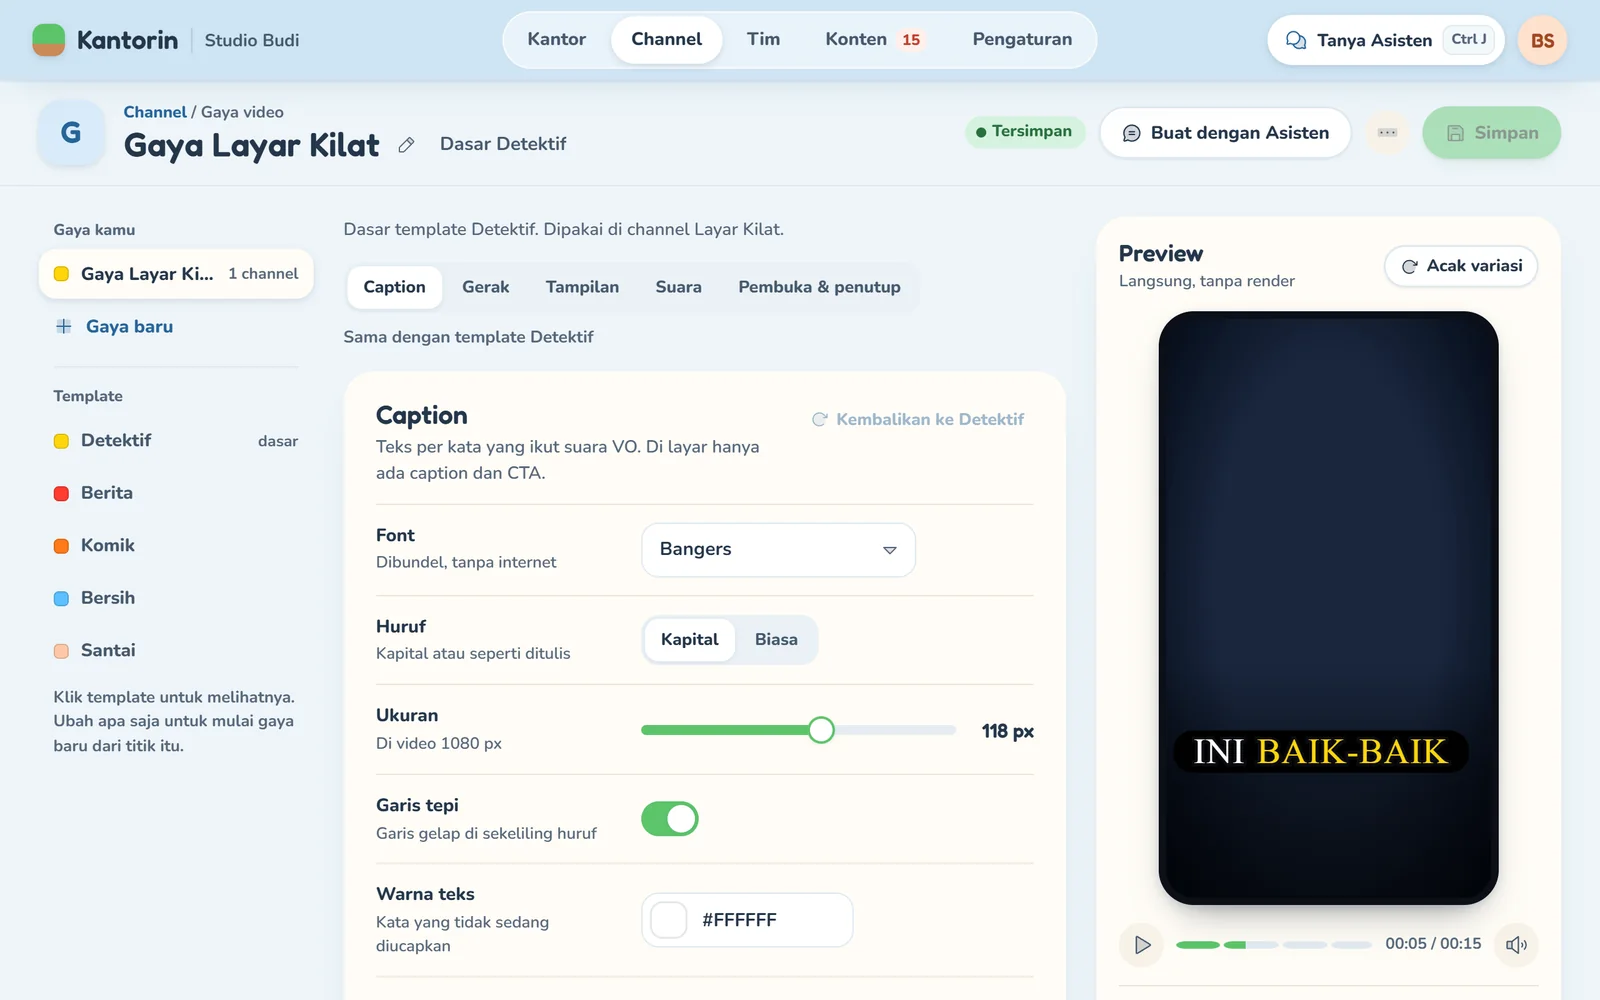Click Acak variasi button in Preview
Image resolution: width=1600 pixels, height=1000 pixels.
point(1461,266)
